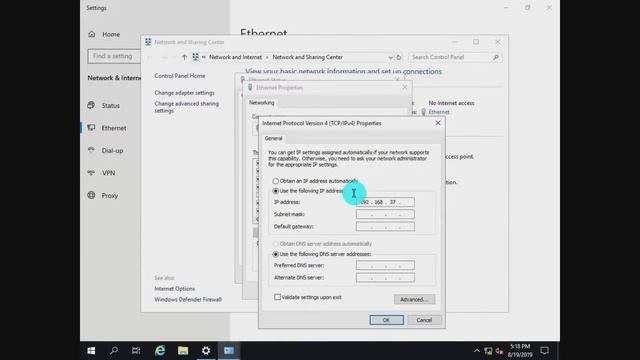This screenshot has height=360, width=640.
Task: Maximize the Network and Sharing Center window
Action: pos(476,42)
